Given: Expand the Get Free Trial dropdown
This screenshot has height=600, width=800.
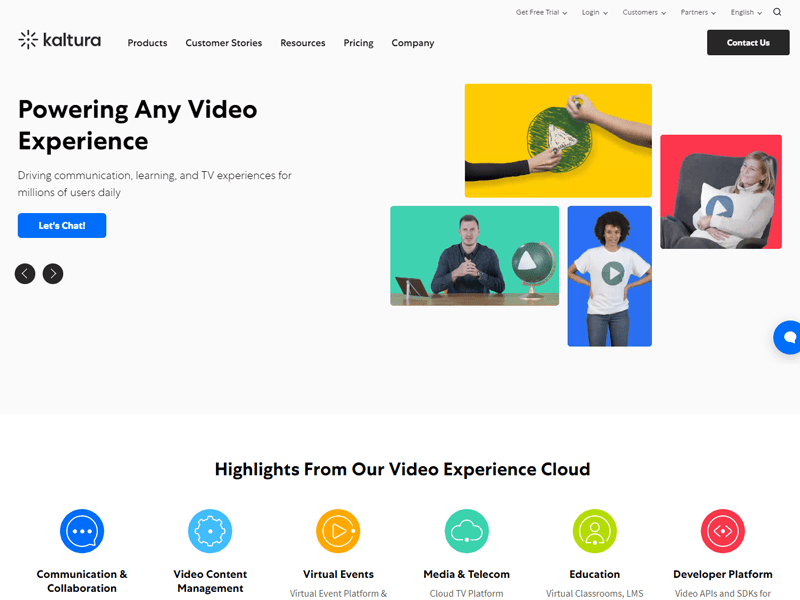Looking at the screenshot, I should (x=541, y=12).
